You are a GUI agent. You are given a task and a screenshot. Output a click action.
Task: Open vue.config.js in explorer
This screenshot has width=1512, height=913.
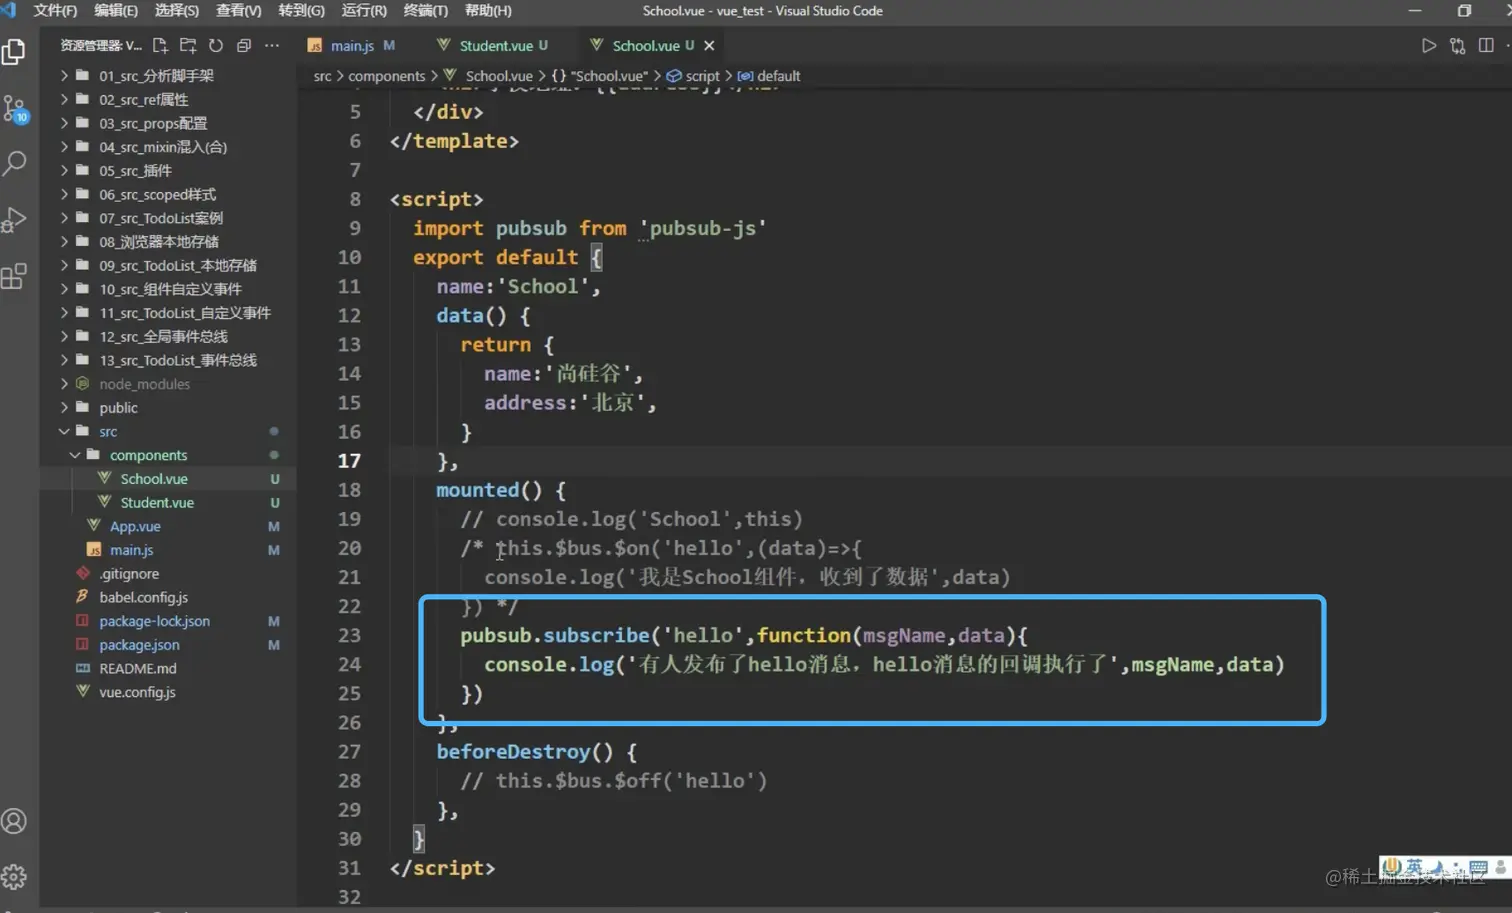[137, 692]
